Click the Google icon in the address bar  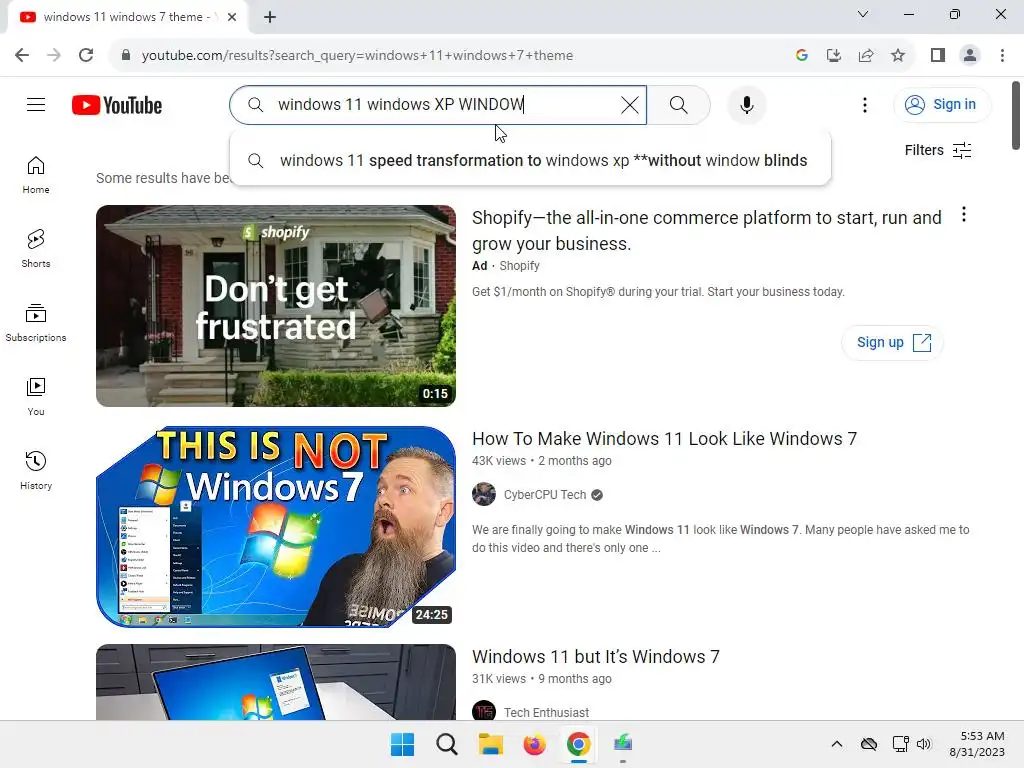[x=802, y=56]
